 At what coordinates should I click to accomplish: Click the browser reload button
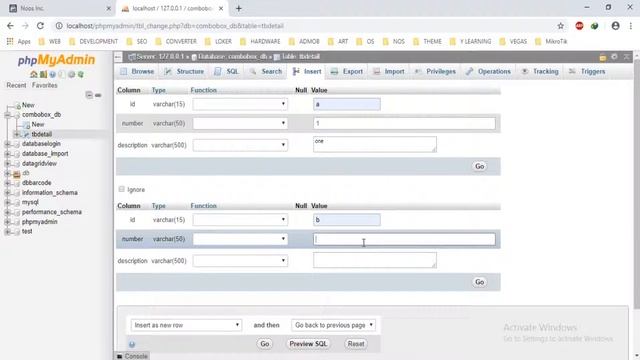pyautogui.click(x=40, y=26)
